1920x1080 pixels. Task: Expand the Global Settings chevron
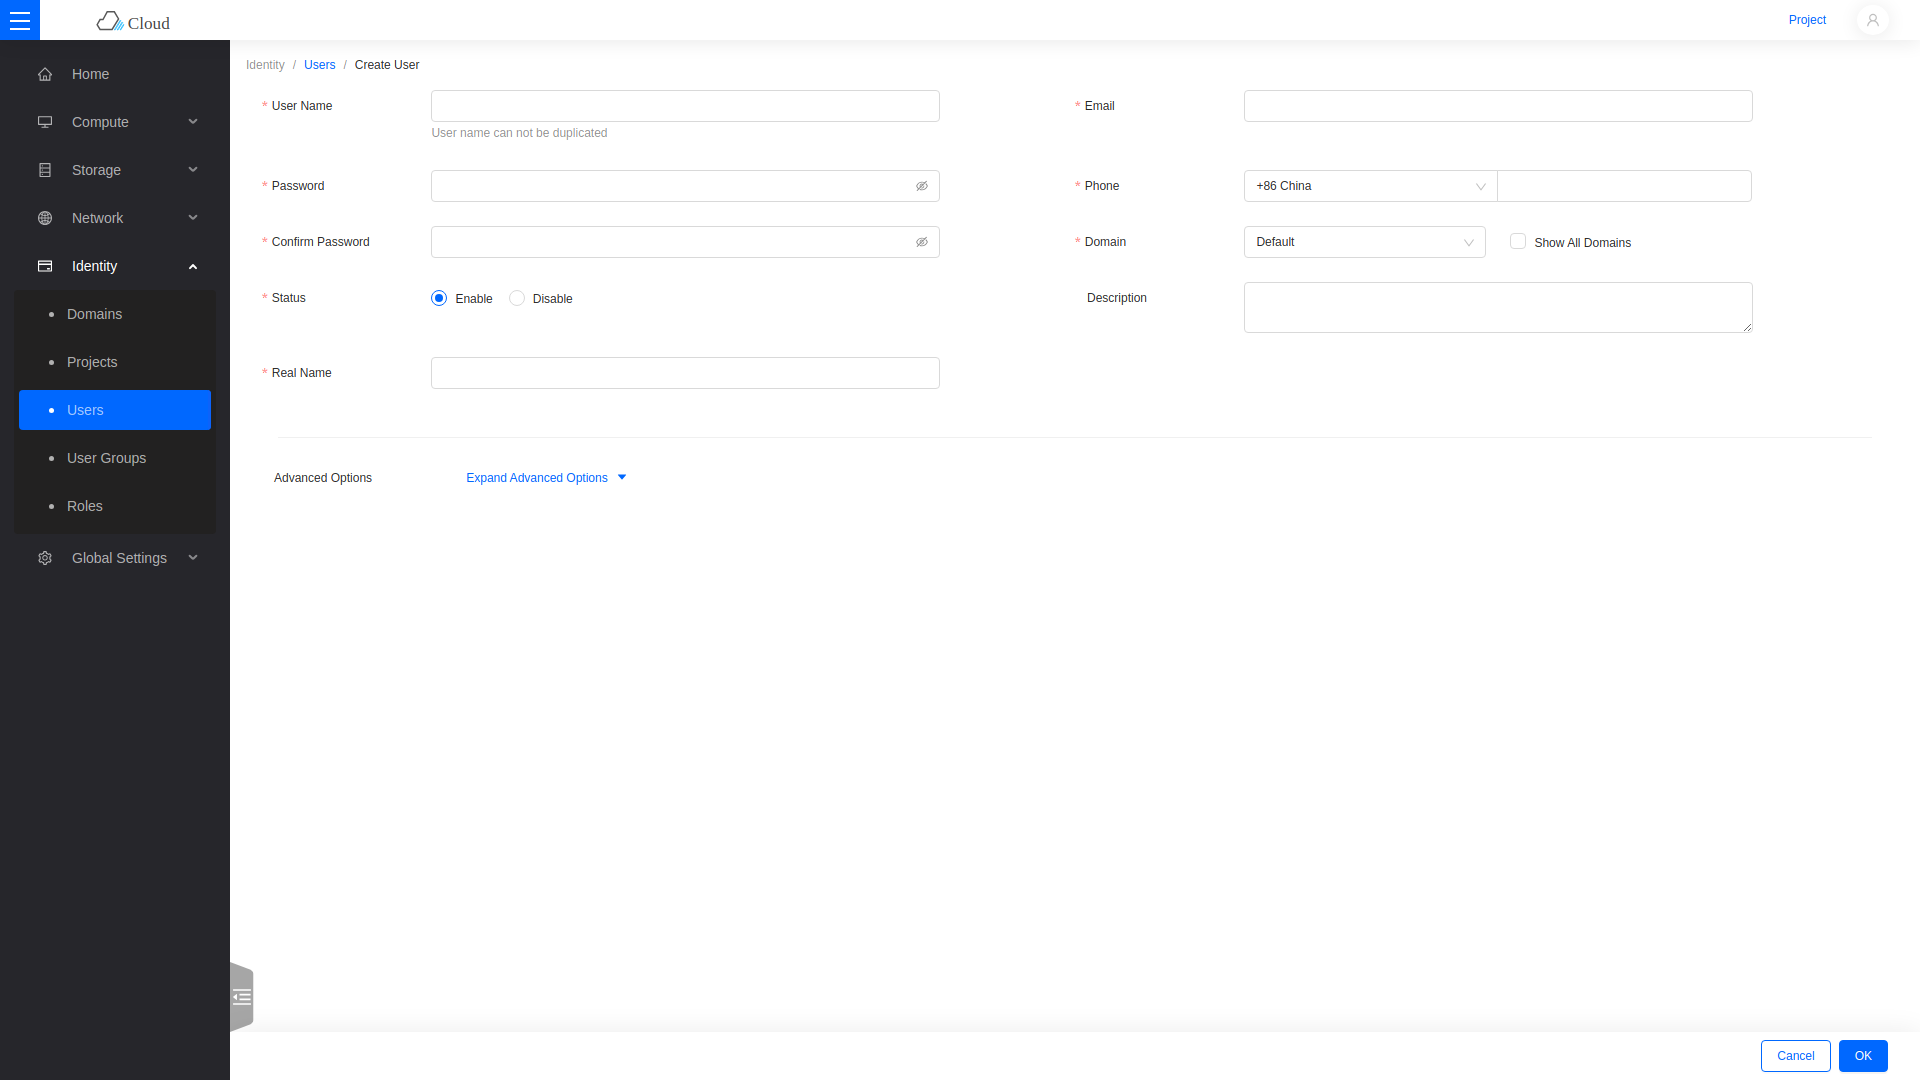tap(193, 558)
